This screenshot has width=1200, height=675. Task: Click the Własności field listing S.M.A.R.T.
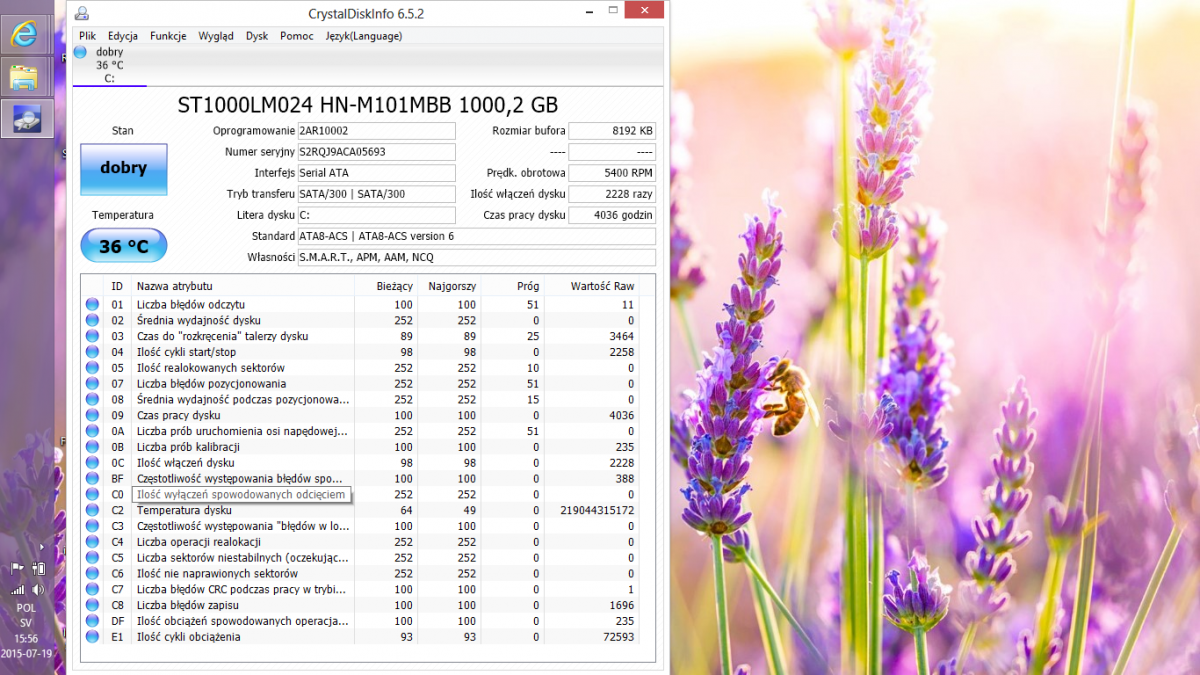[476, 257]
